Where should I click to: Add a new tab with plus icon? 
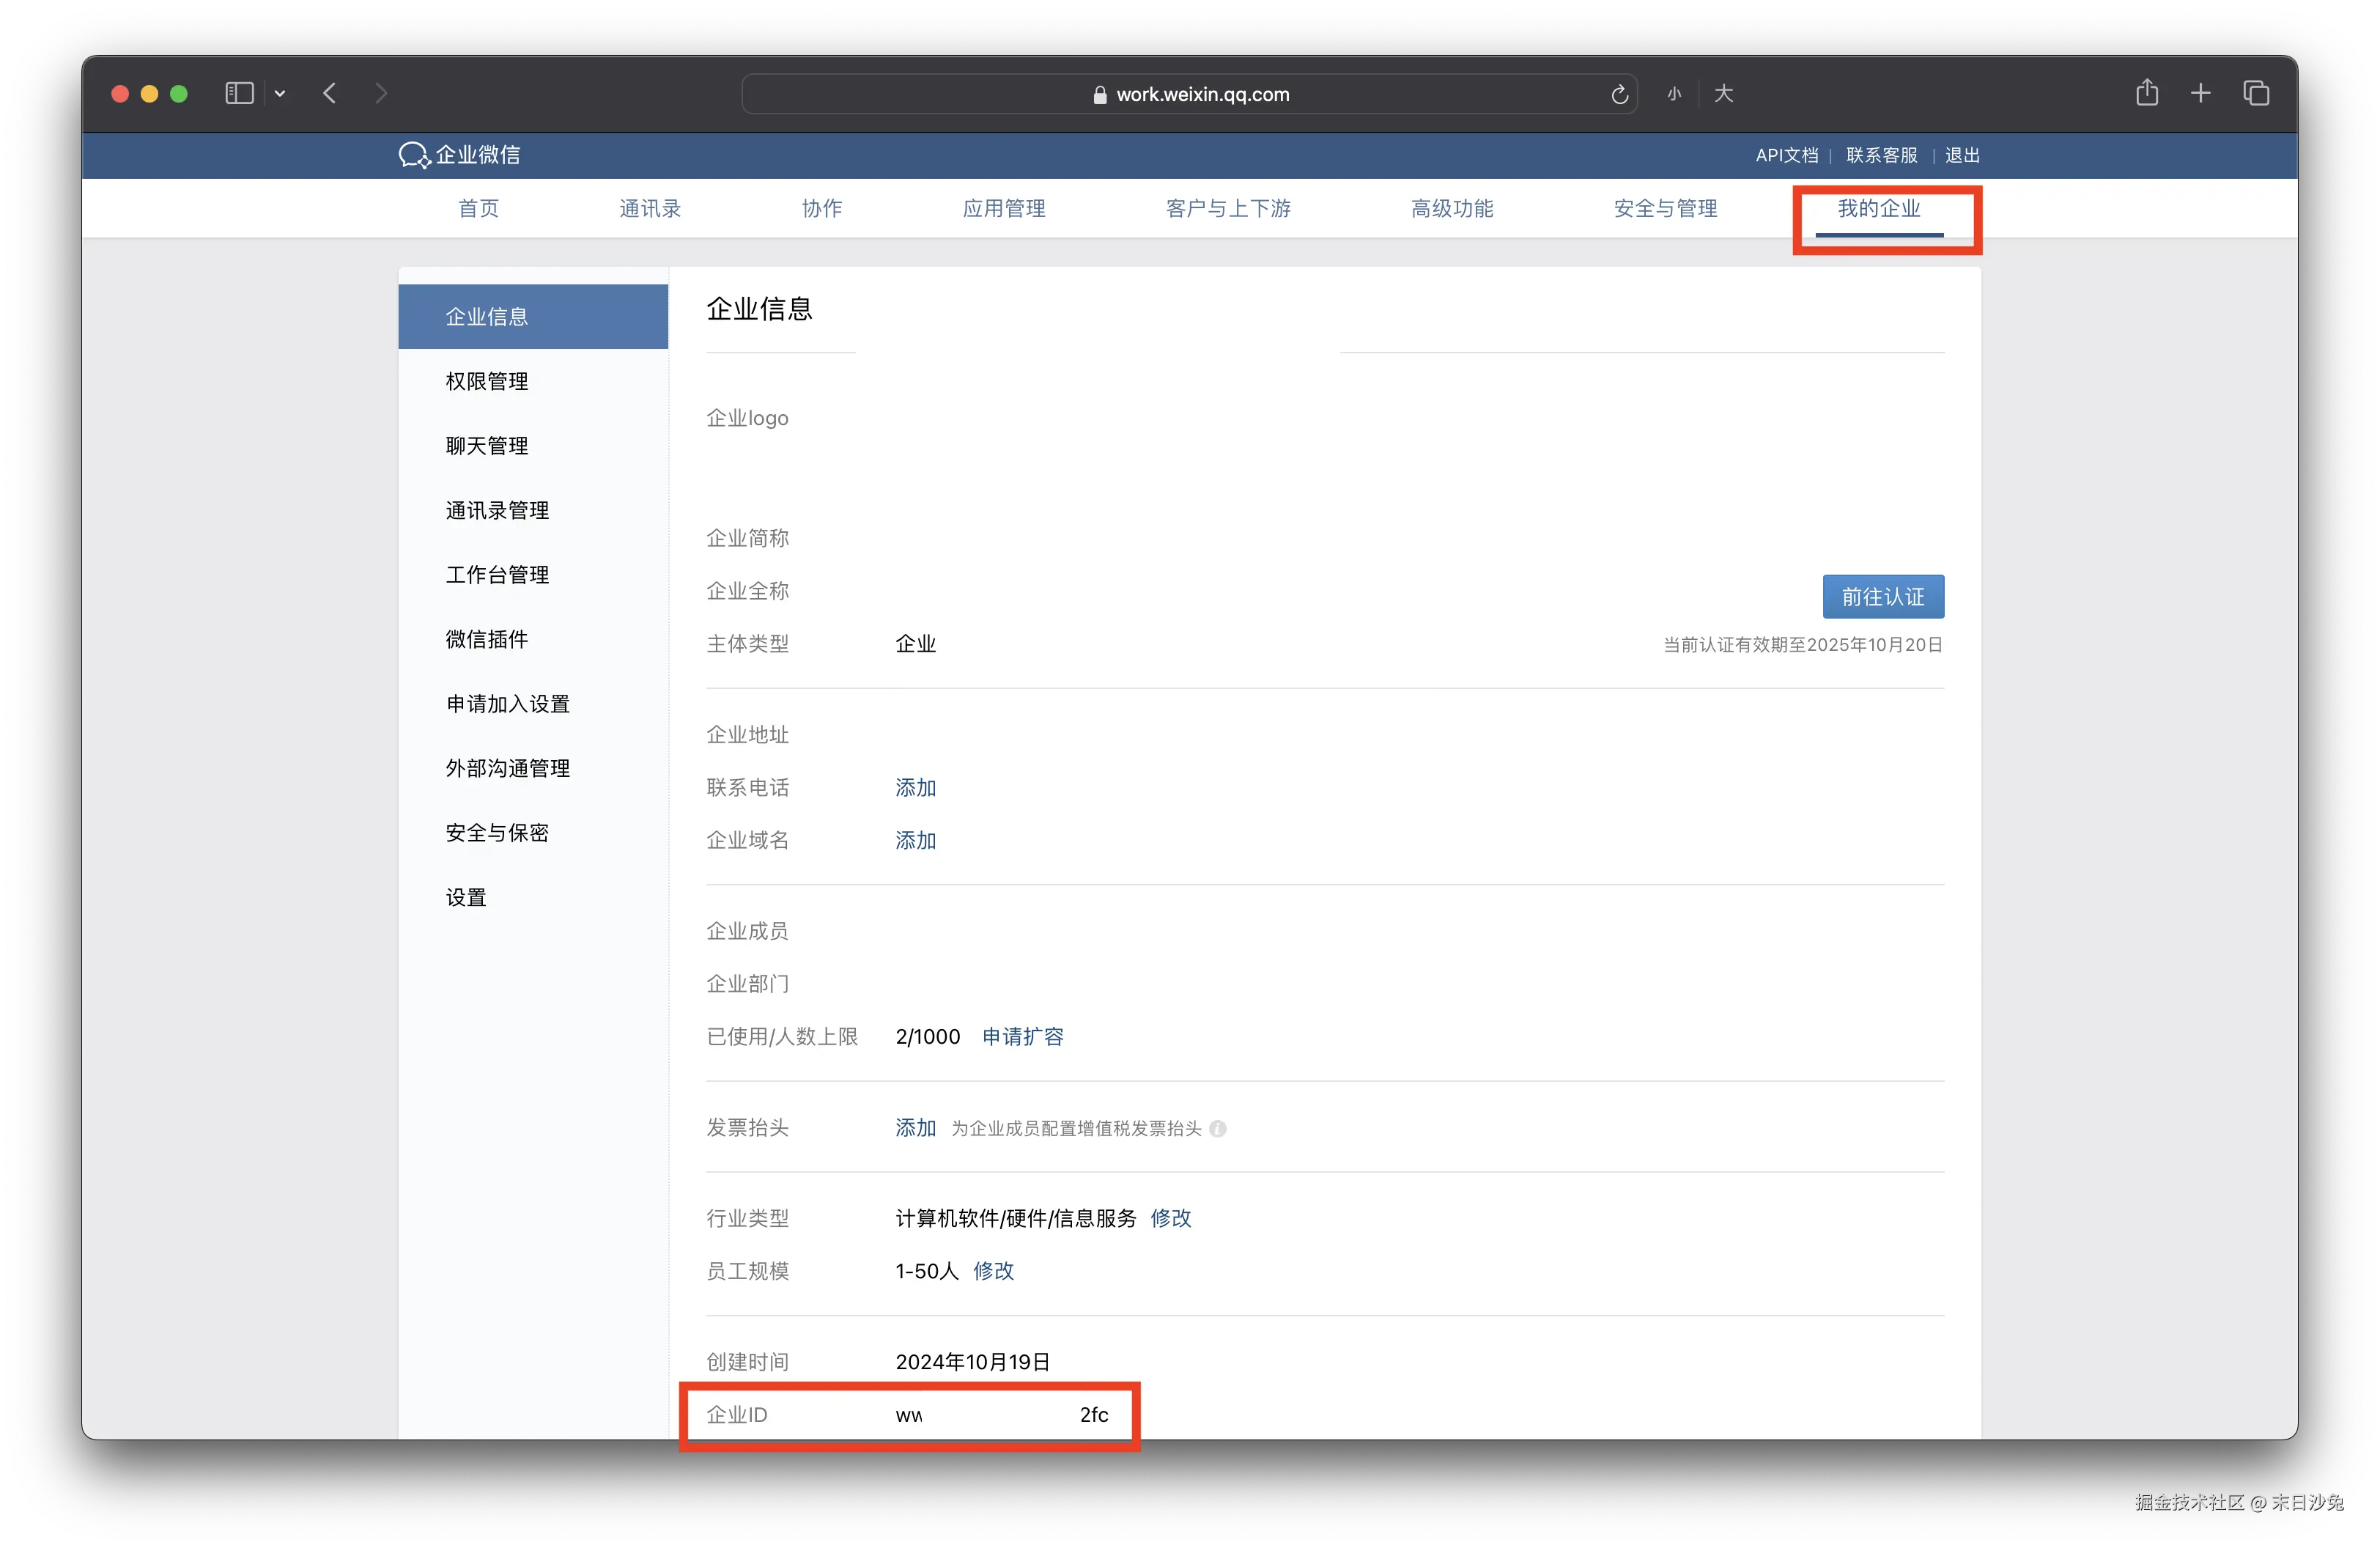point(2201,93)
